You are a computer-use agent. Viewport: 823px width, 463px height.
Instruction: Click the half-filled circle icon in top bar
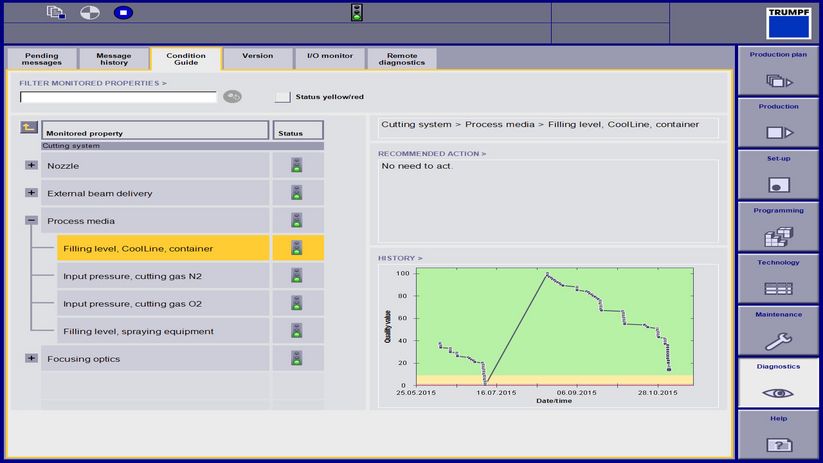point(90,12)
